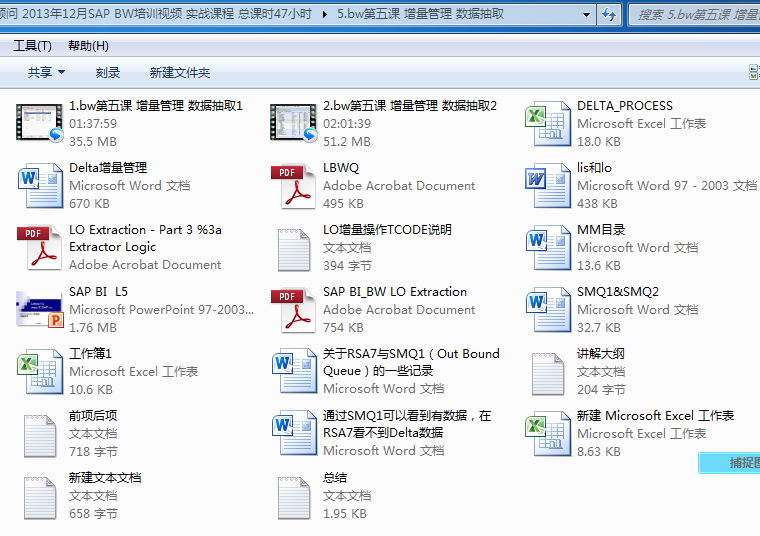Select file name 新建文本文档

105,478
